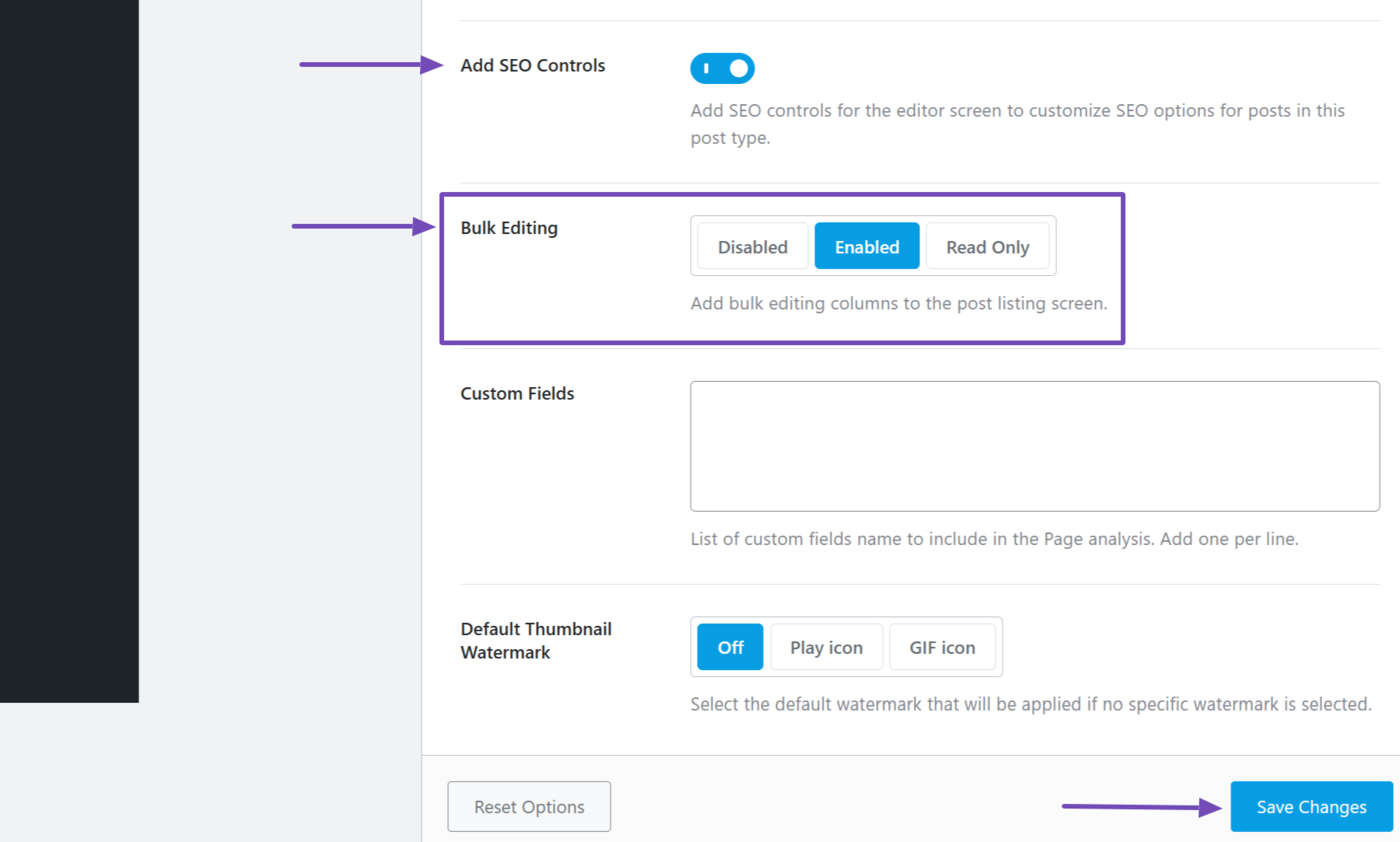Screen dimensions: 1400x842
Task: Choose GIF icon as thumbnail watermark
Action: [x=942, y=646]
